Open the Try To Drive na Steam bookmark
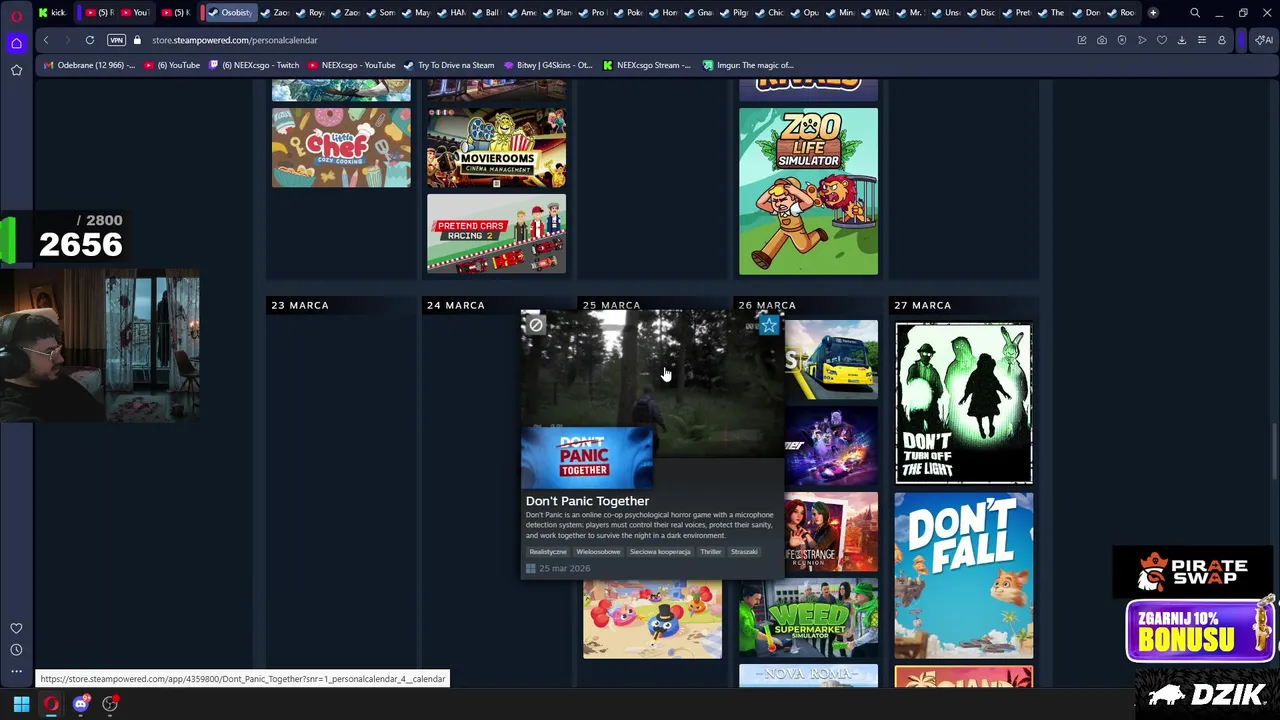1280x720 pixels. point(449,65)
